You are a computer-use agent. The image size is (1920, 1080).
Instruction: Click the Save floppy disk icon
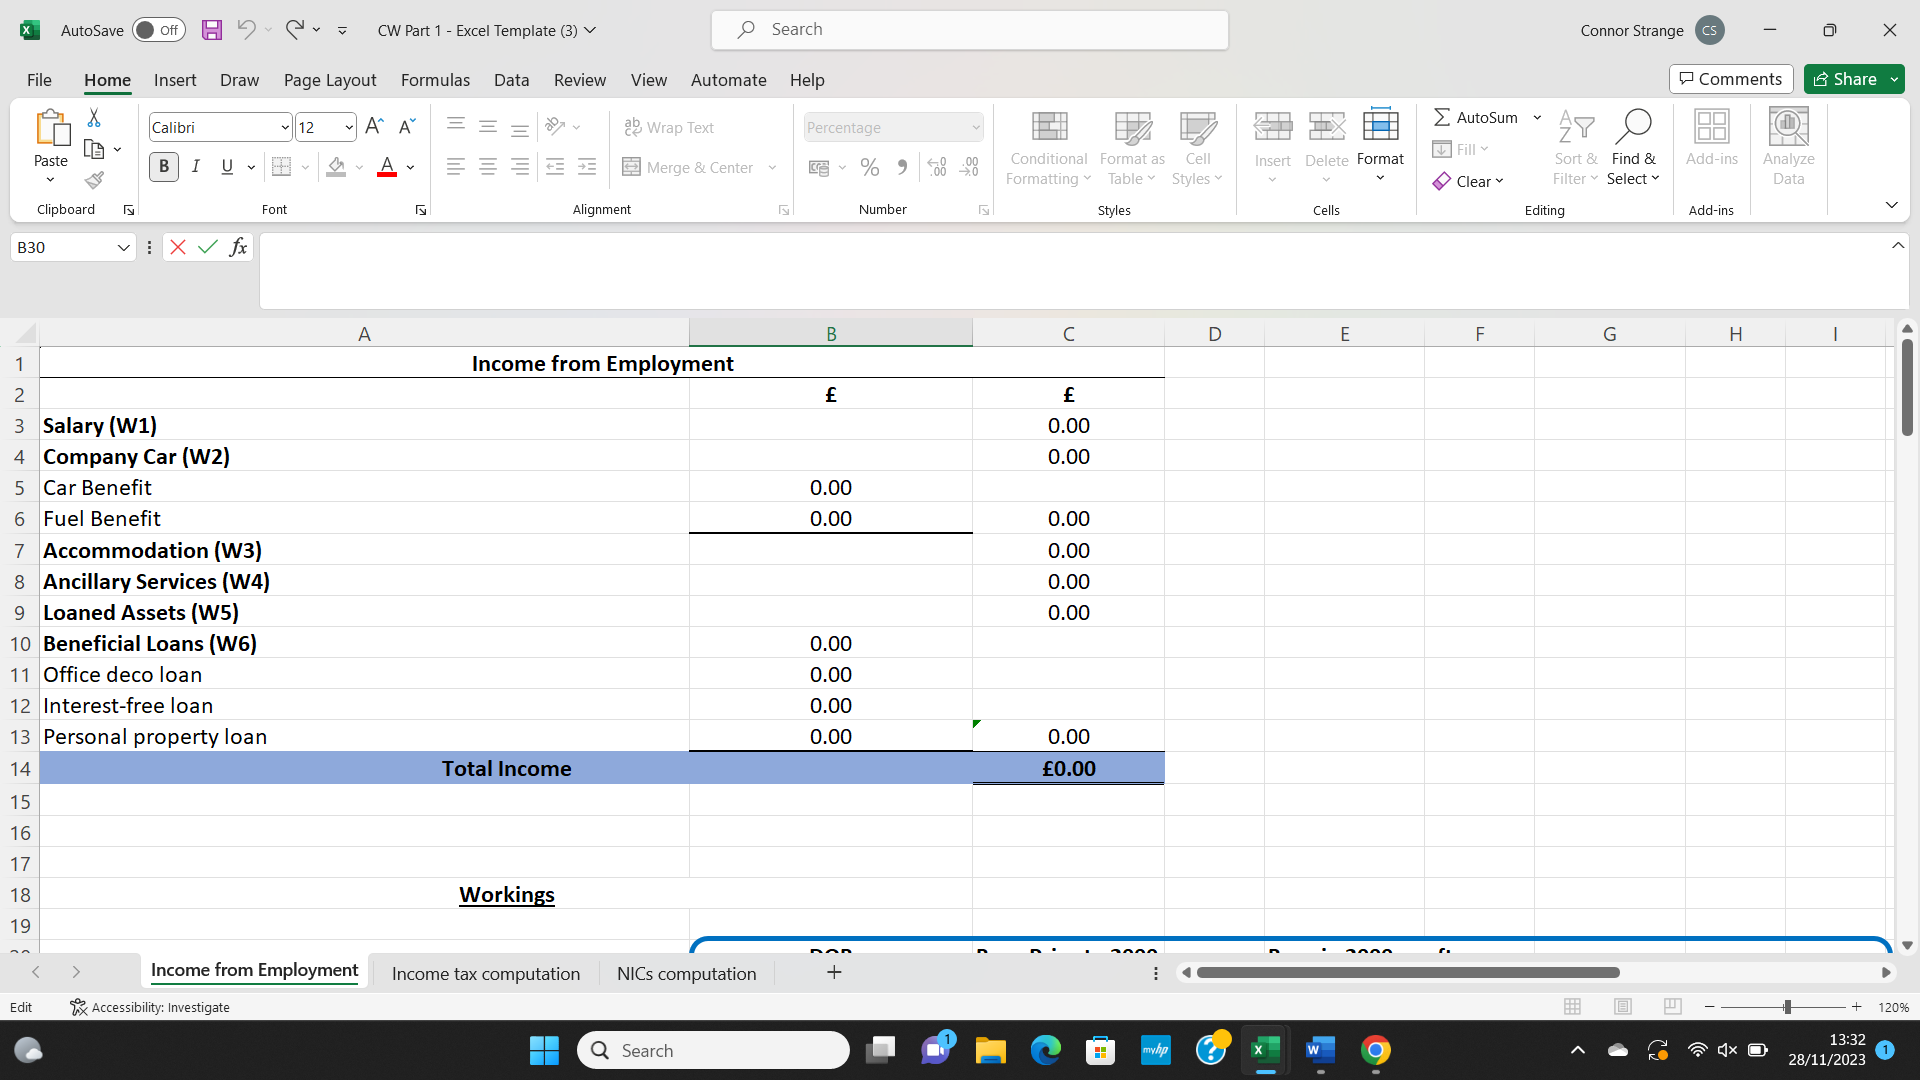click(x=211, y=30)
